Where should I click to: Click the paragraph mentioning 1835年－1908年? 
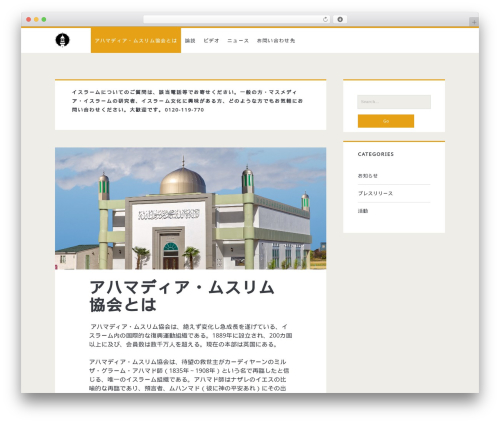tap(189, 375)
